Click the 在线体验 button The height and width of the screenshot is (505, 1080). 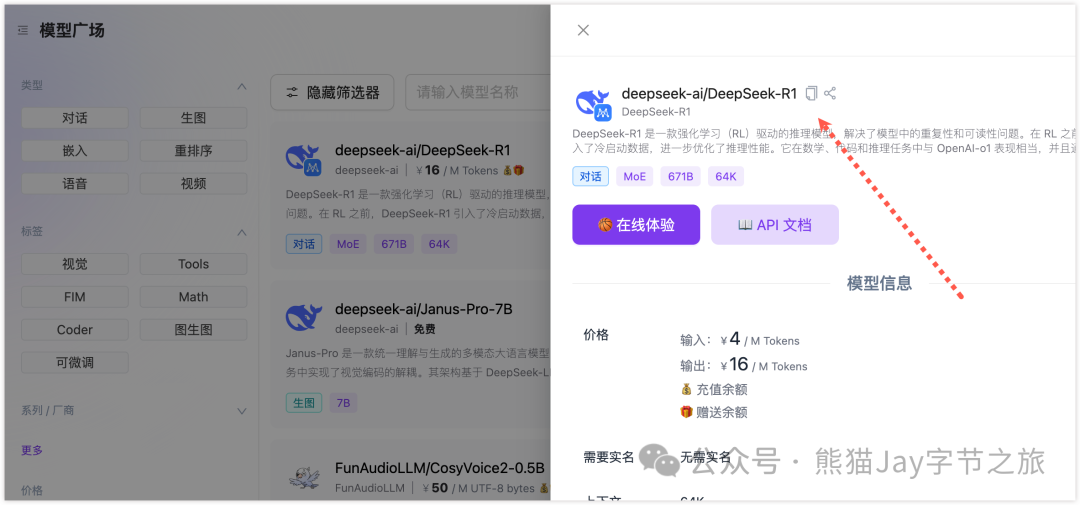pyautogui.click(x=636, y=225)
